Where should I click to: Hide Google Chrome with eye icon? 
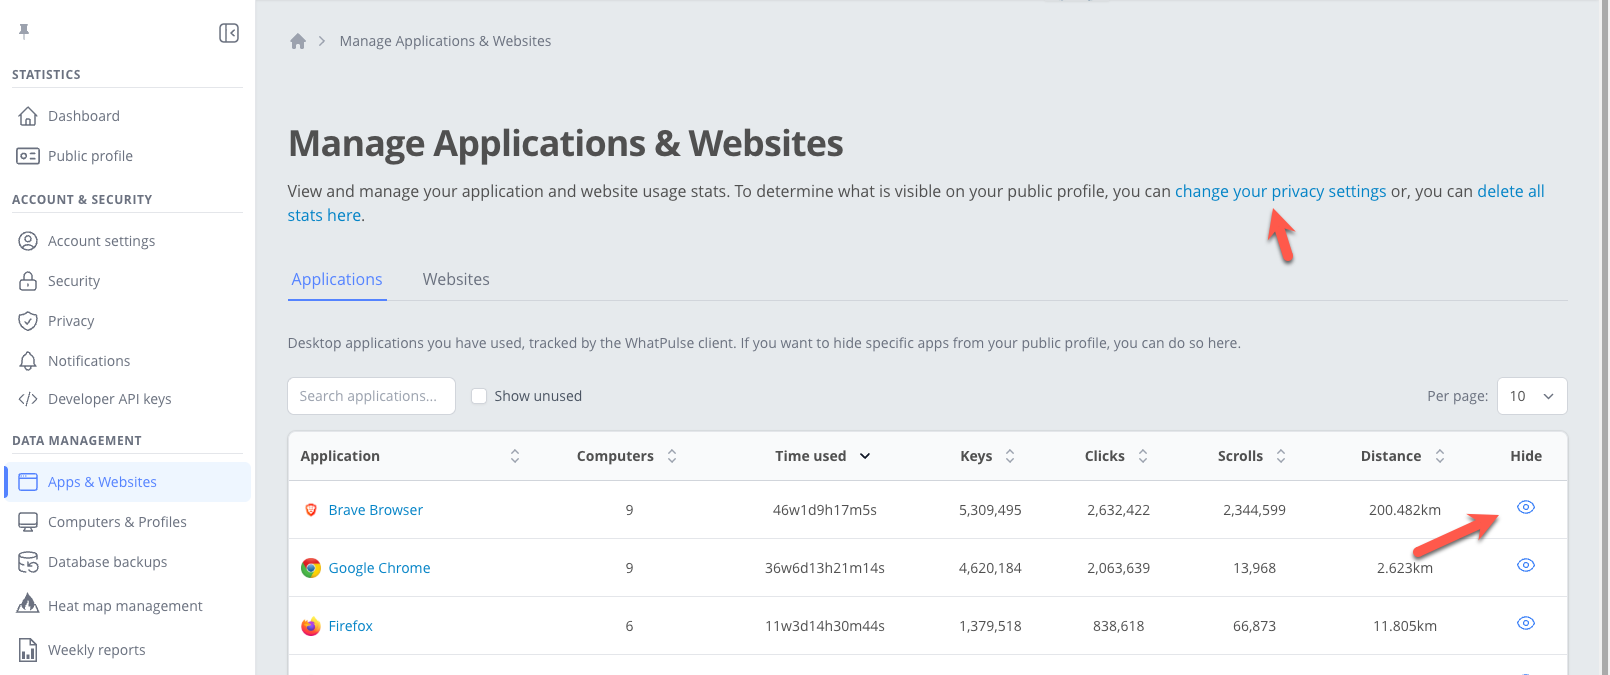[1526, 565]
